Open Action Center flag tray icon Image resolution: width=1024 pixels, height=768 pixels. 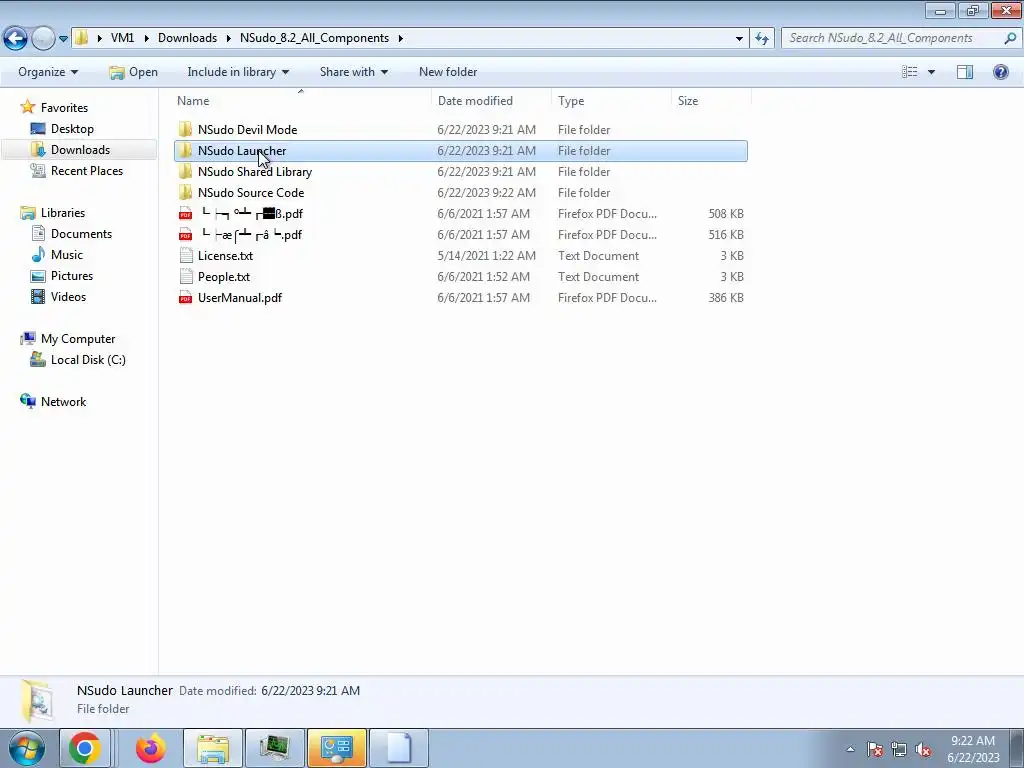point(875,749)
